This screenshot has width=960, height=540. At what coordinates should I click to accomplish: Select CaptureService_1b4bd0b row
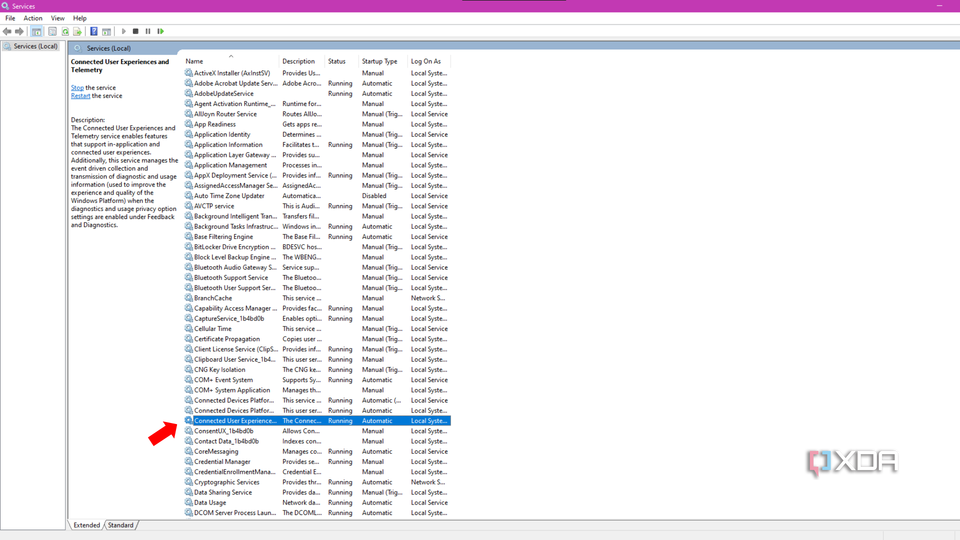[317, 319]
